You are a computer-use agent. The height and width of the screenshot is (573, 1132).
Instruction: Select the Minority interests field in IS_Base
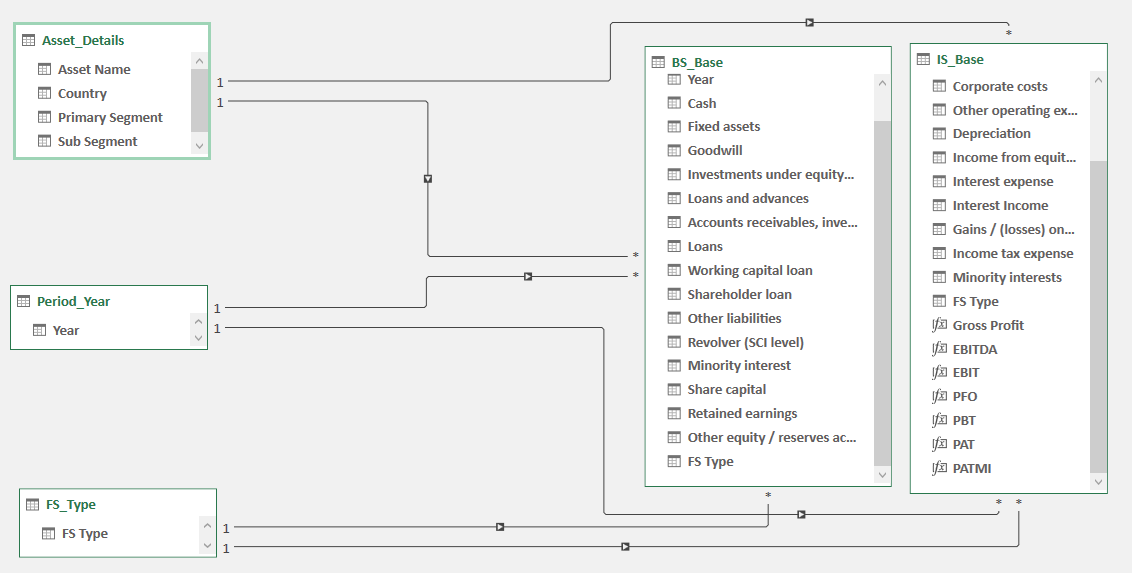pyautogui.click(x=1007, y=277)
